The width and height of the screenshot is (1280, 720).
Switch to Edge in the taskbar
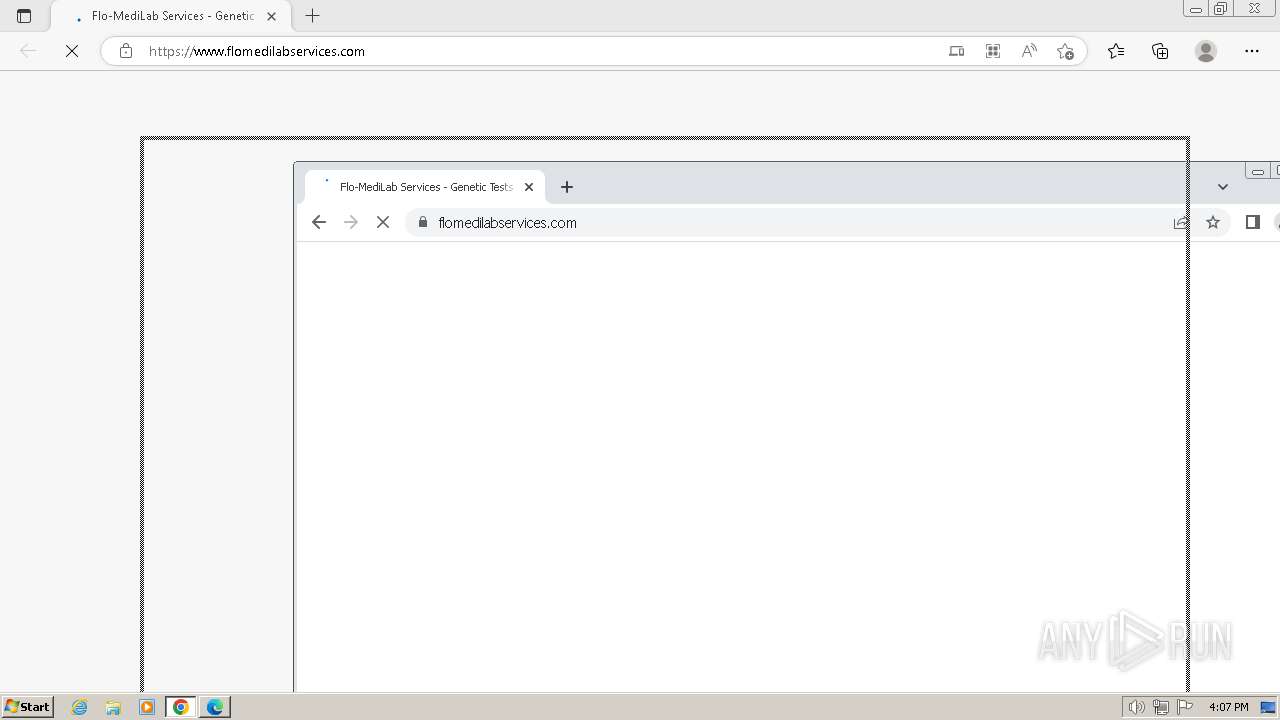click(x=215, y=707)
